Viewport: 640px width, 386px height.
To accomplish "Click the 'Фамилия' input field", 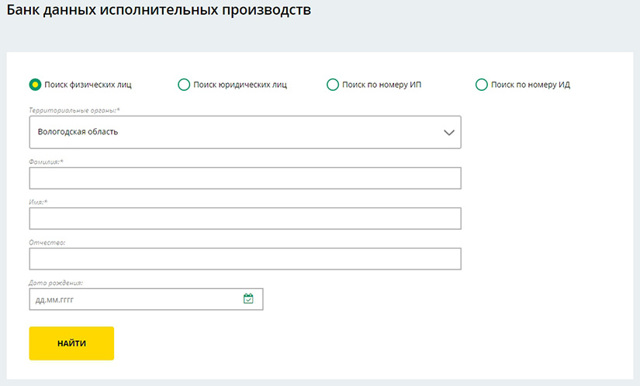I will (245, 178).
